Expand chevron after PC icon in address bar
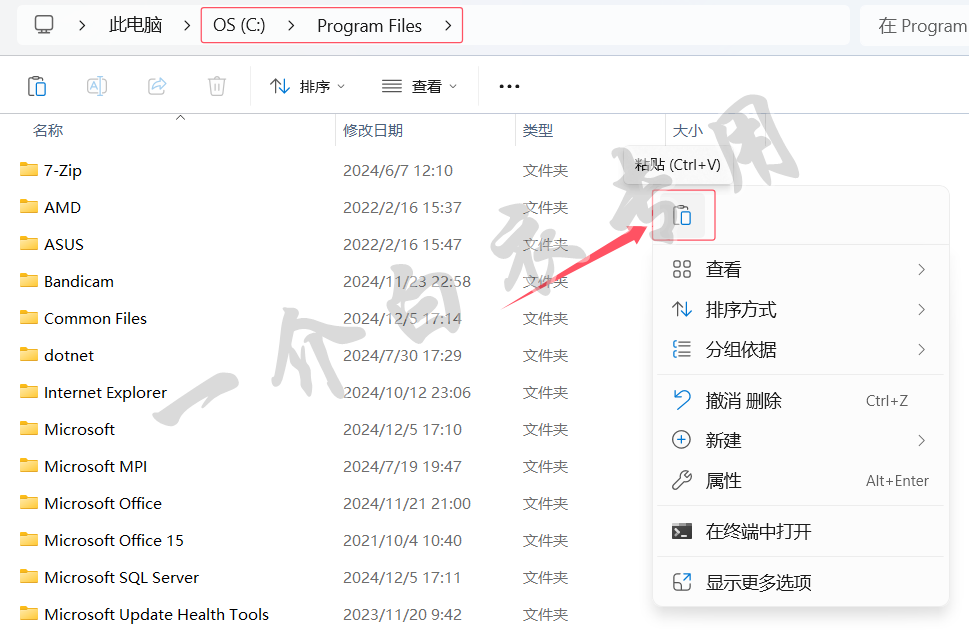This screenshot has height=640, width=969. pyautogui.click(x=82, y=25)
